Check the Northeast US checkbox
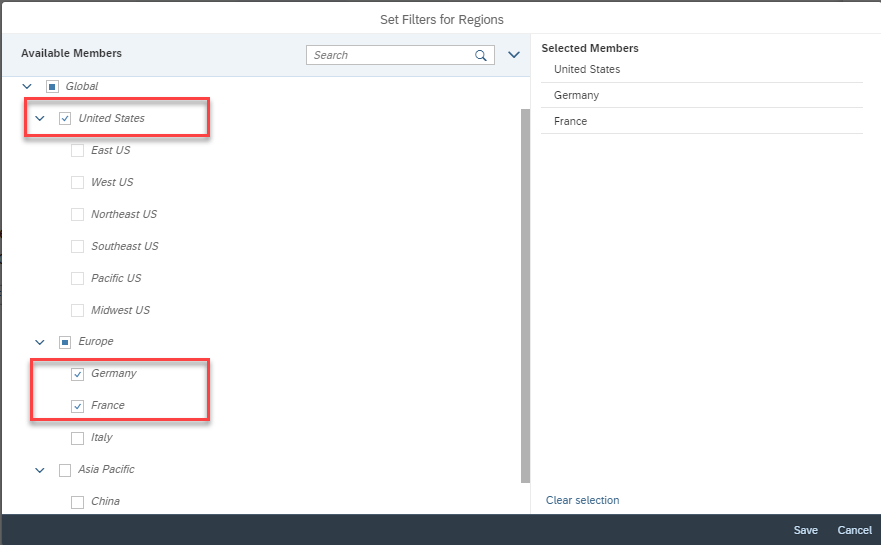The width and height of the screenshot is (881, 545). click(x=78, y=215)
